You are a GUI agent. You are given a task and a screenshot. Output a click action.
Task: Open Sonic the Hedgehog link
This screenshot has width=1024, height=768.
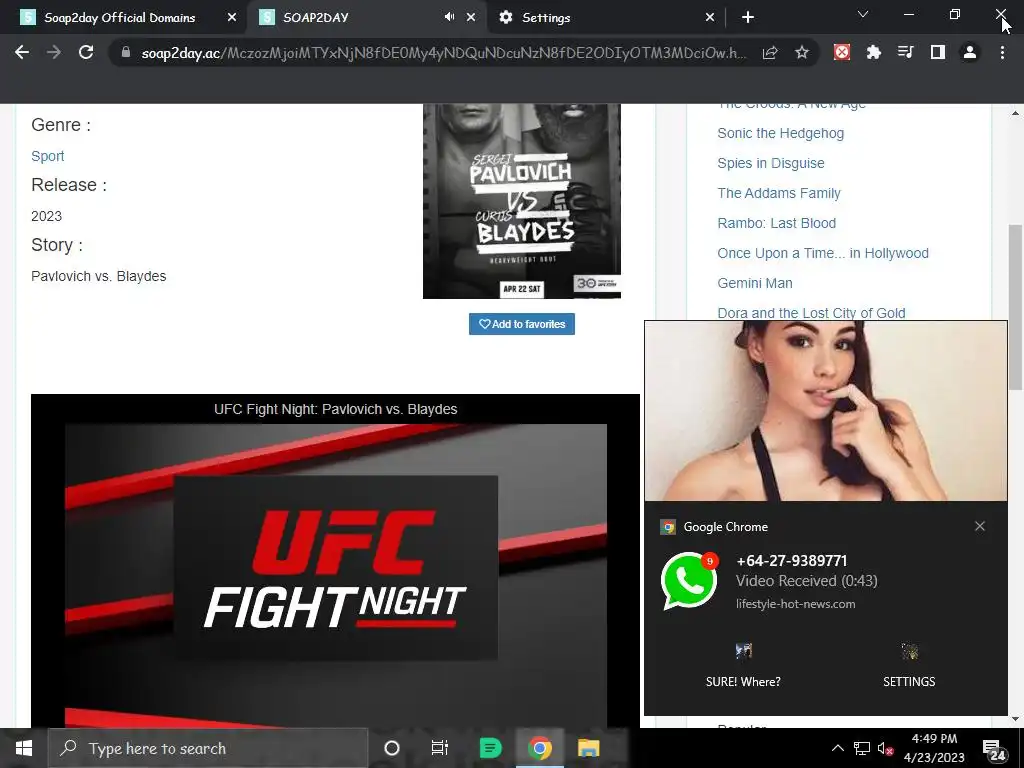click(780, 133)
